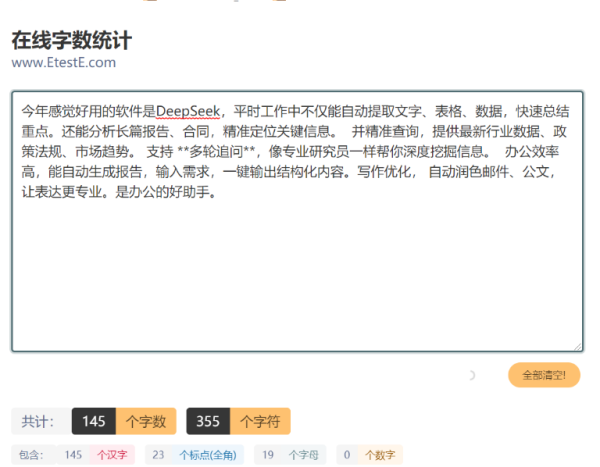
Task: Click the 个字符 label
Action: click(260, 421)
